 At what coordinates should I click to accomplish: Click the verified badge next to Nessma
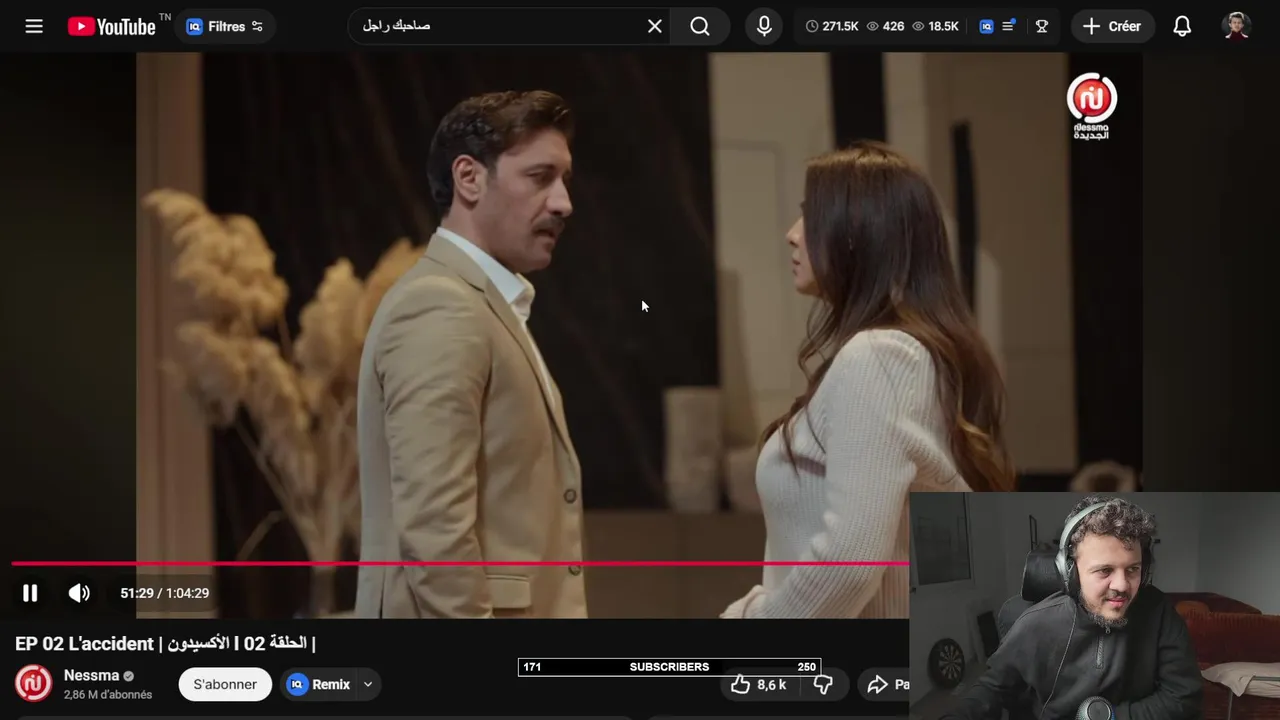point(128,676)
